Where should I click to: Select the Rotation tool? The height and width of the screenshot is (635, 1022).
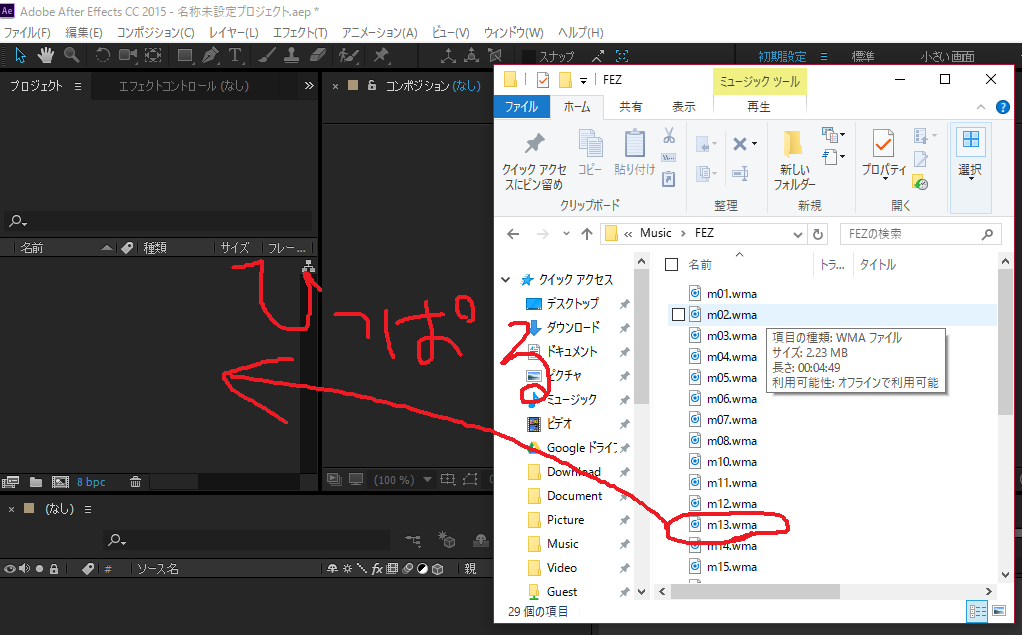click(102, 55)
